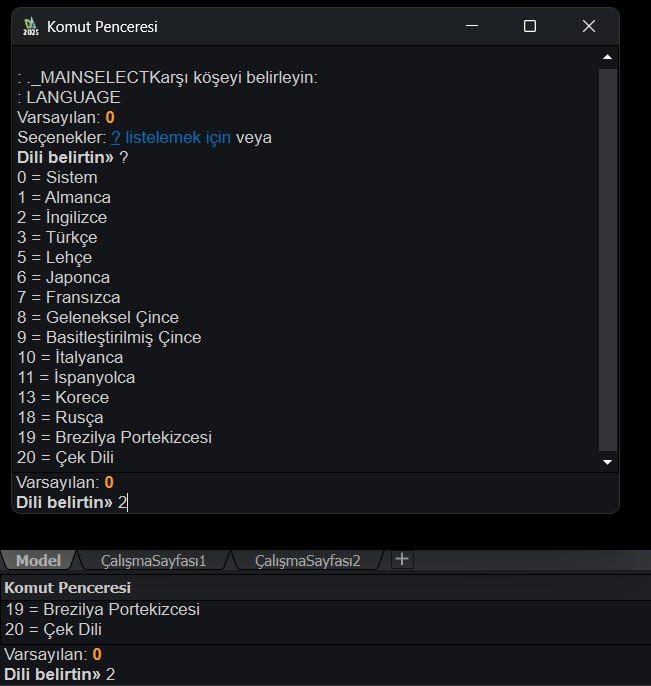The width and height of the screenshot is (651, 686).
Task: Click the ": LANGUAGE" command history line
Action: tap(69, 97)
